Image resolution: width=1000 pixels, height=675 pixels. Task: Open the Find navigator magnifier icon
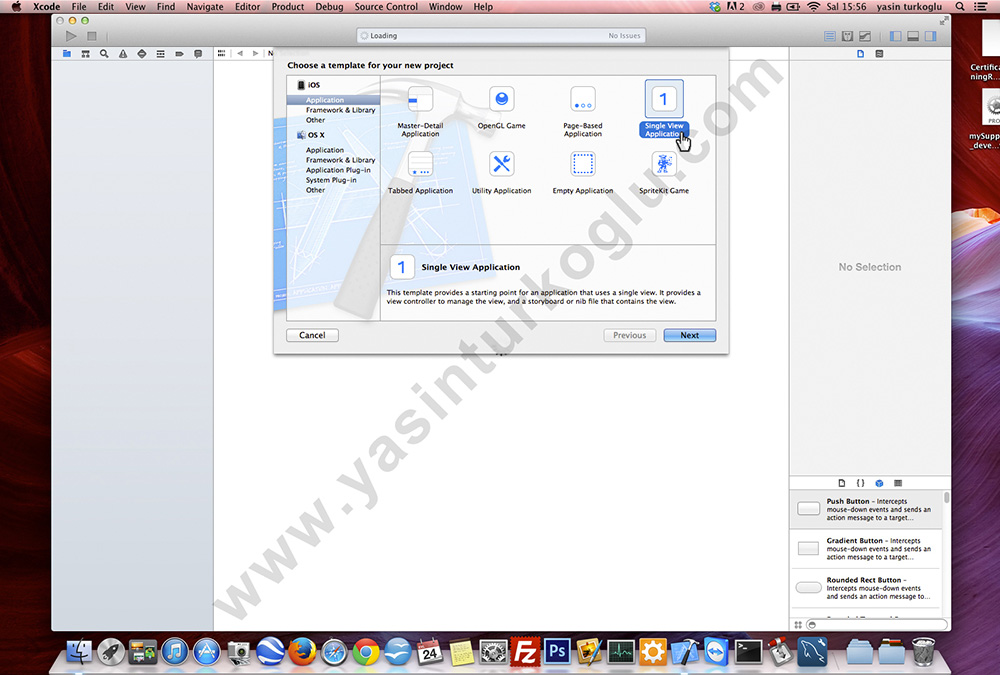pos(104,54)
